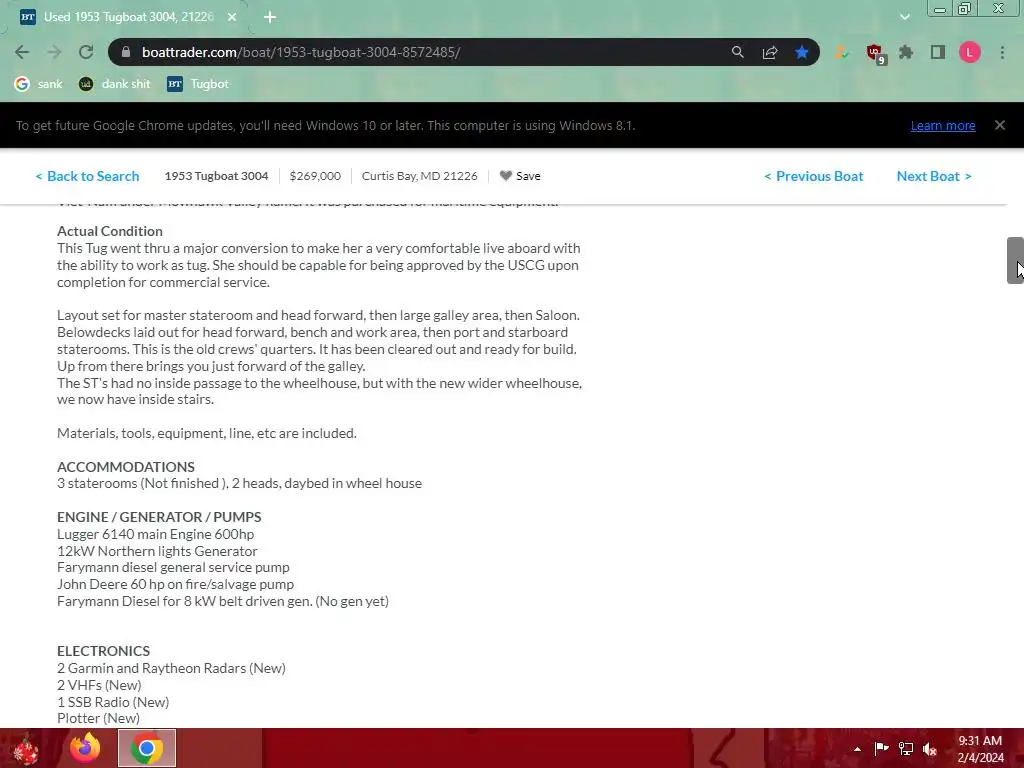The height and width of the screenshot is (768, 1024).
Task: Open the dank shit bookmark
Action: coord(114,84)
